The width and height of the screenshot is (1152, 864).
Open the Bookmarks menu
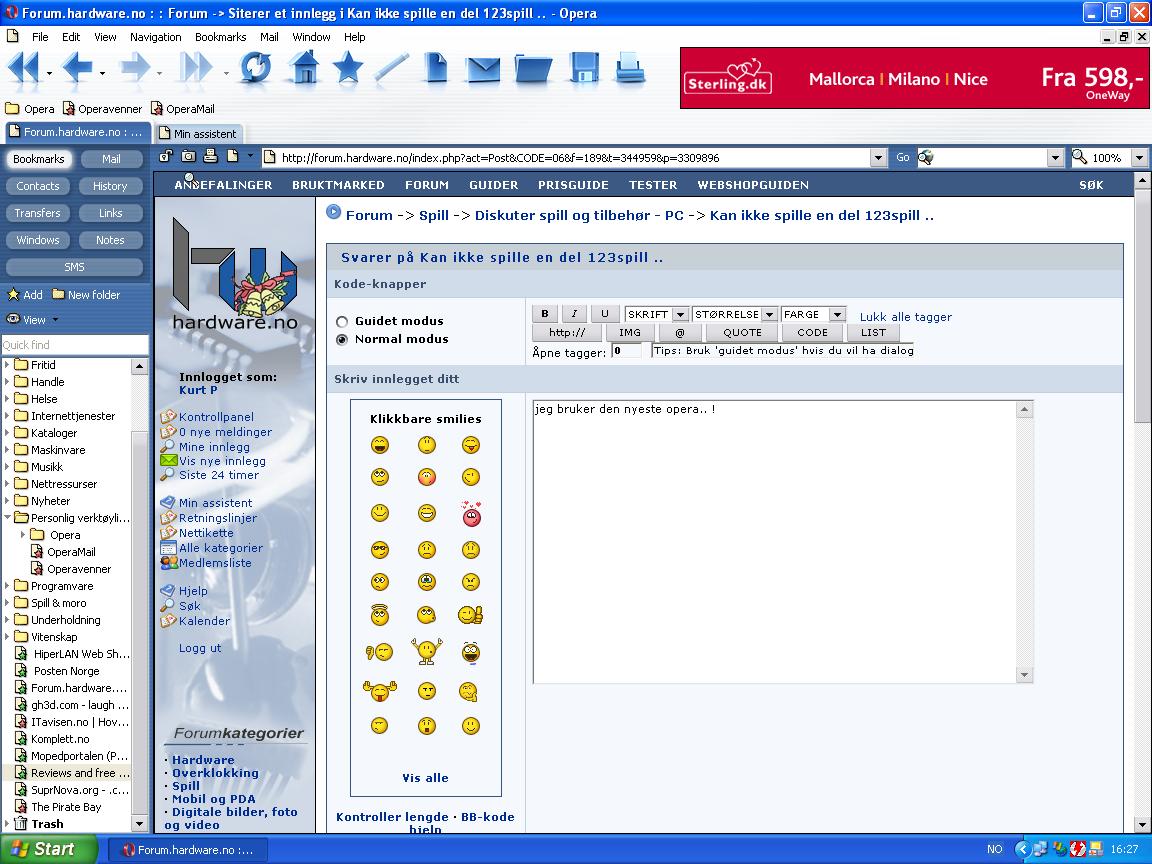(220, 37)
